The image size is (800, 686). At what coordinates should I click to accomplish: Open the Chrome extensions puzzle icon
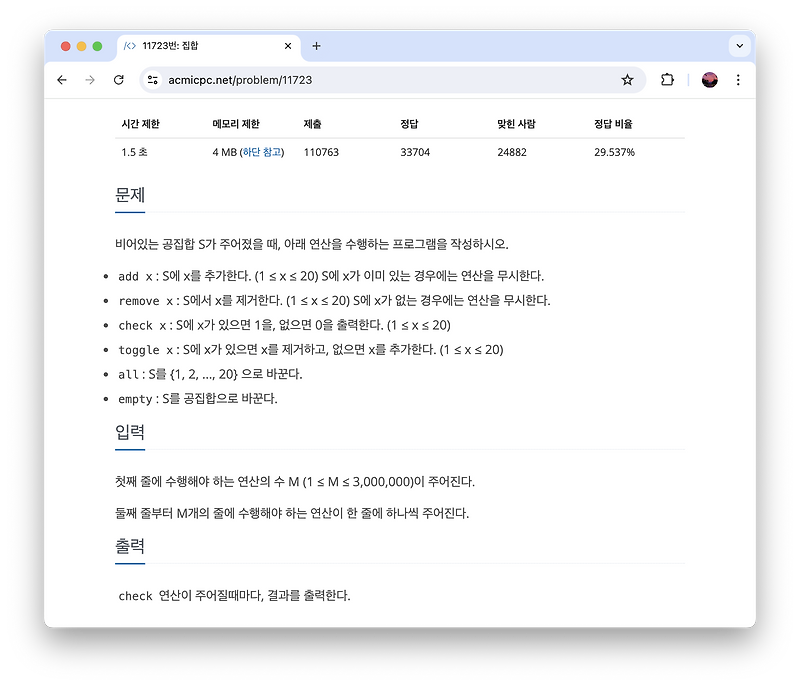[x=667, y=81]
